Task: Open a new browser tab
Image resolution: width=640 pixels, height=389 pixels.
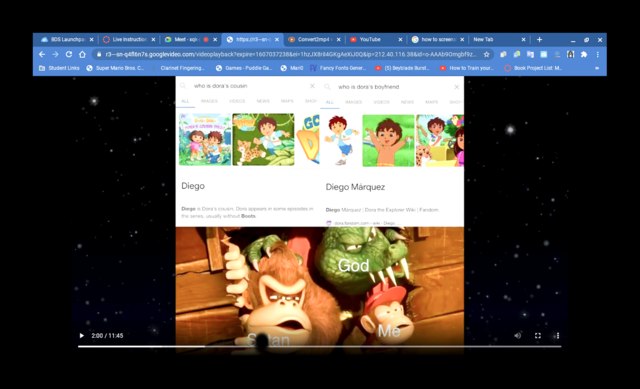Action: coord(539,40)
